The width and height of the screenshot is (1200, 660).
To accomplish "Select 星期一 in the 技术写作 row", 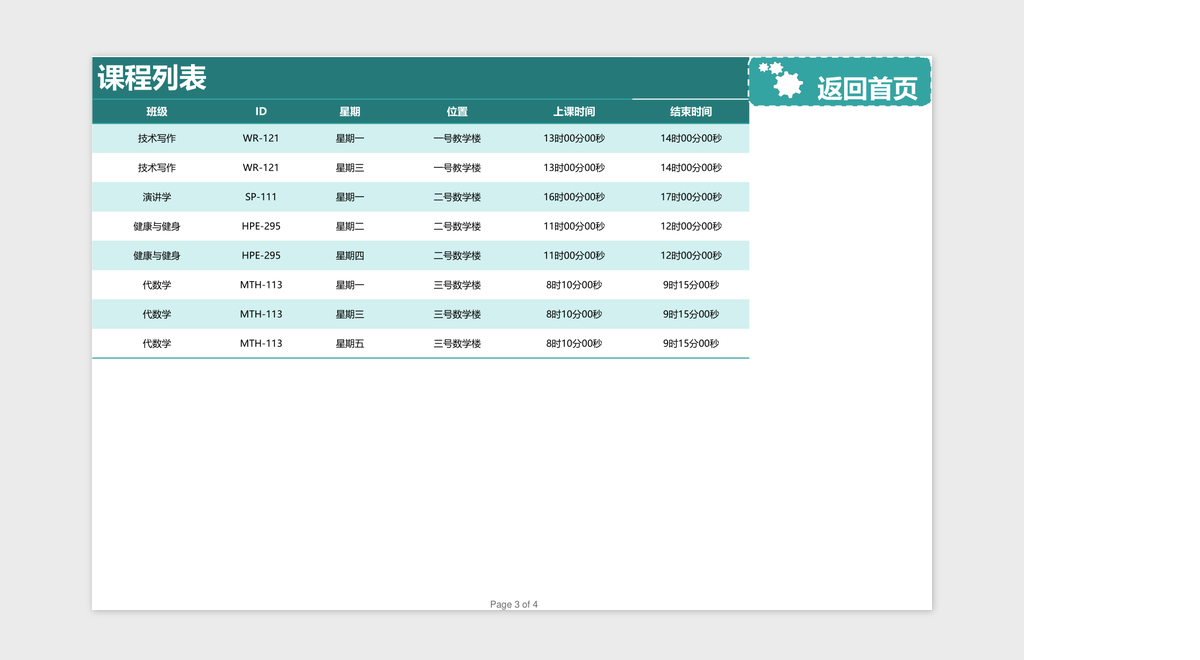I will pyautogui.click(x=350, y=138).
